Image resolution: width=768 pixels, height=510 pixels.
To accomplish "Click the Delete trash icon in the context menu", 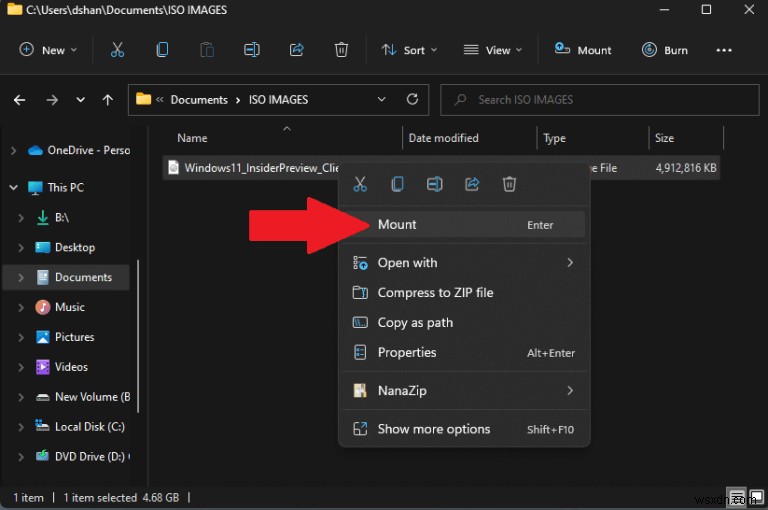I will tap(509, 184).
